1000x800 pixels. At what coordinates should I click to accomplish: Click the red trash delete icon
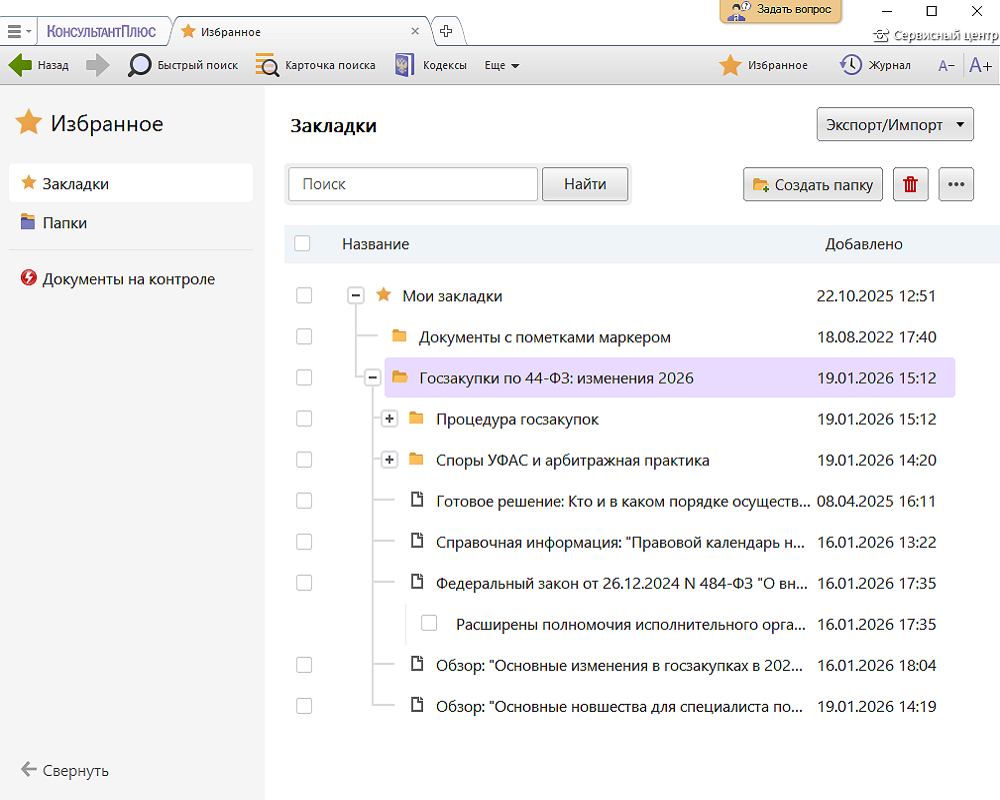(x=910, y=184)
